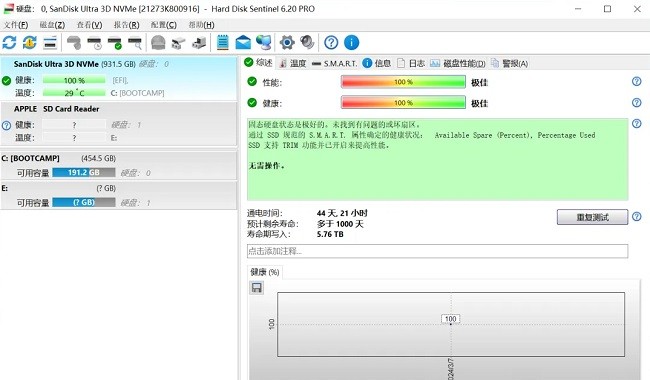This screenshot has width=650, height=380.
Task: Open the 查看(V) menu
Action: point(90,25)
